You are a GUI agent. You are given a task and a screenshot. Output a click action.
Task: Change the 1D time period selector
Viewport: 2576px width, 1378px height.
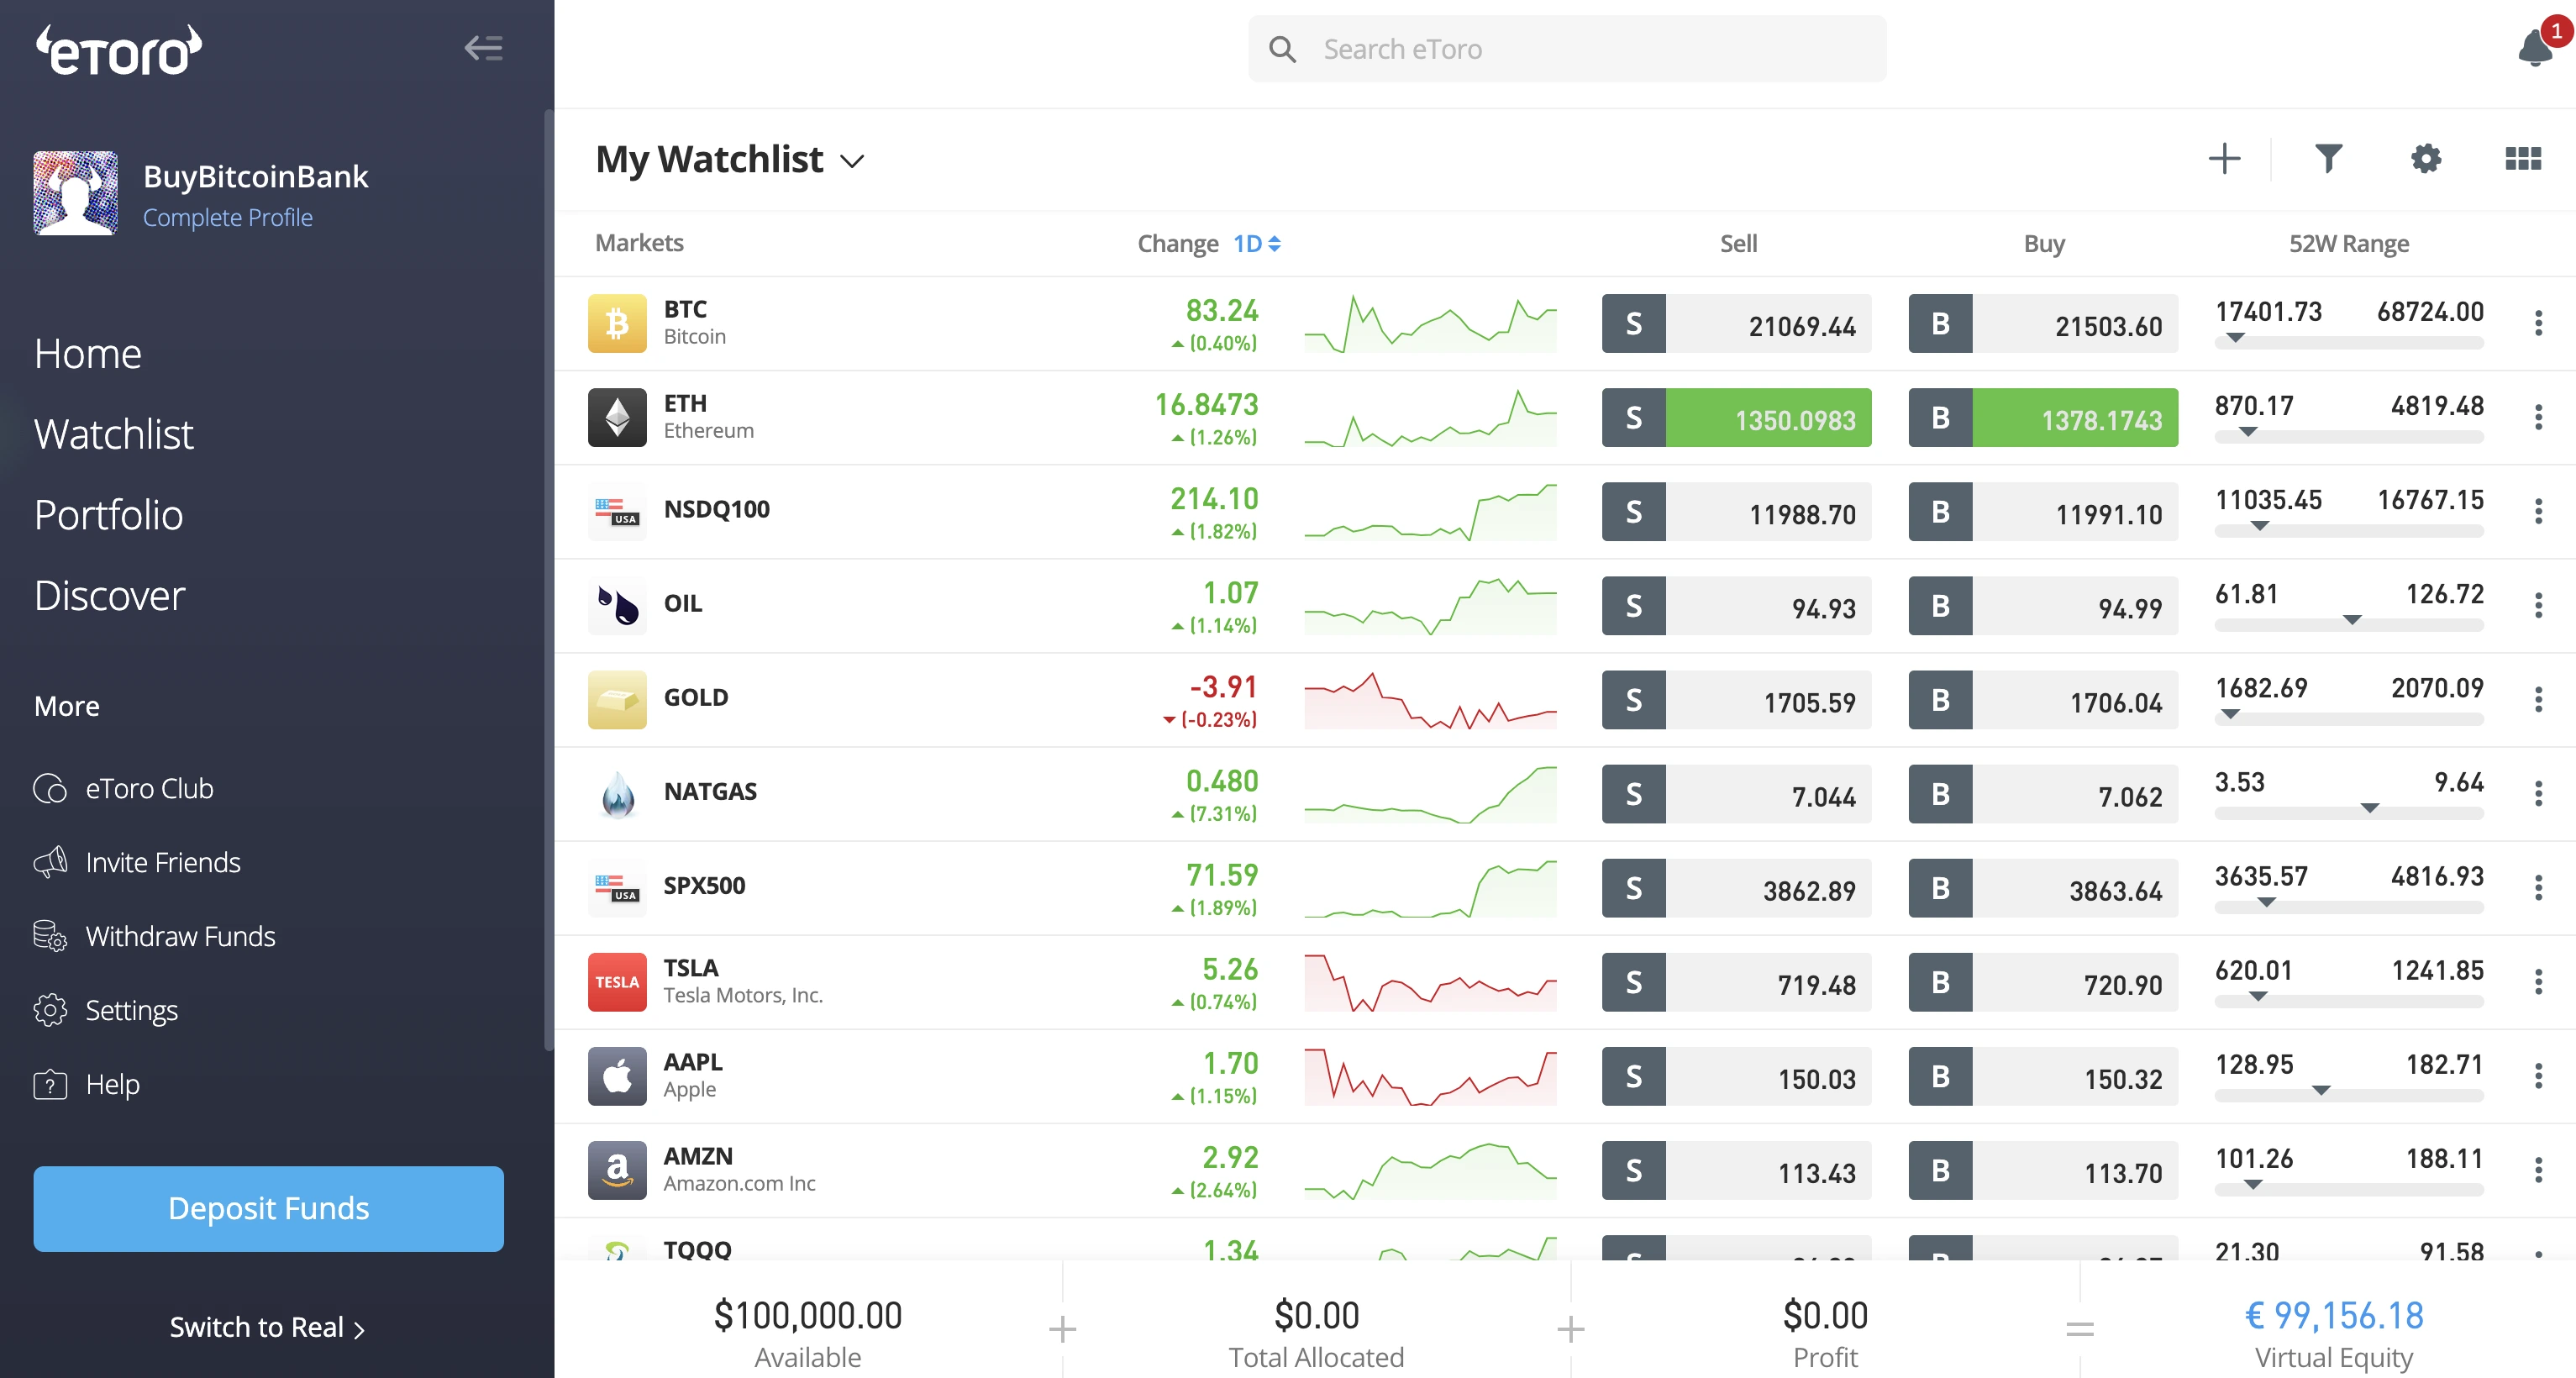pos(1257,244)
